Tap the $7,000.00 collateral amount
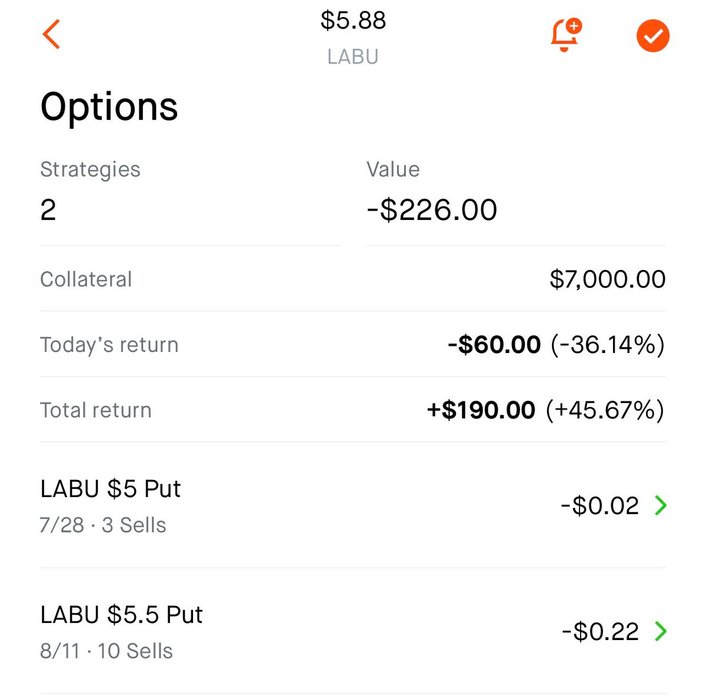 [607, 279]
